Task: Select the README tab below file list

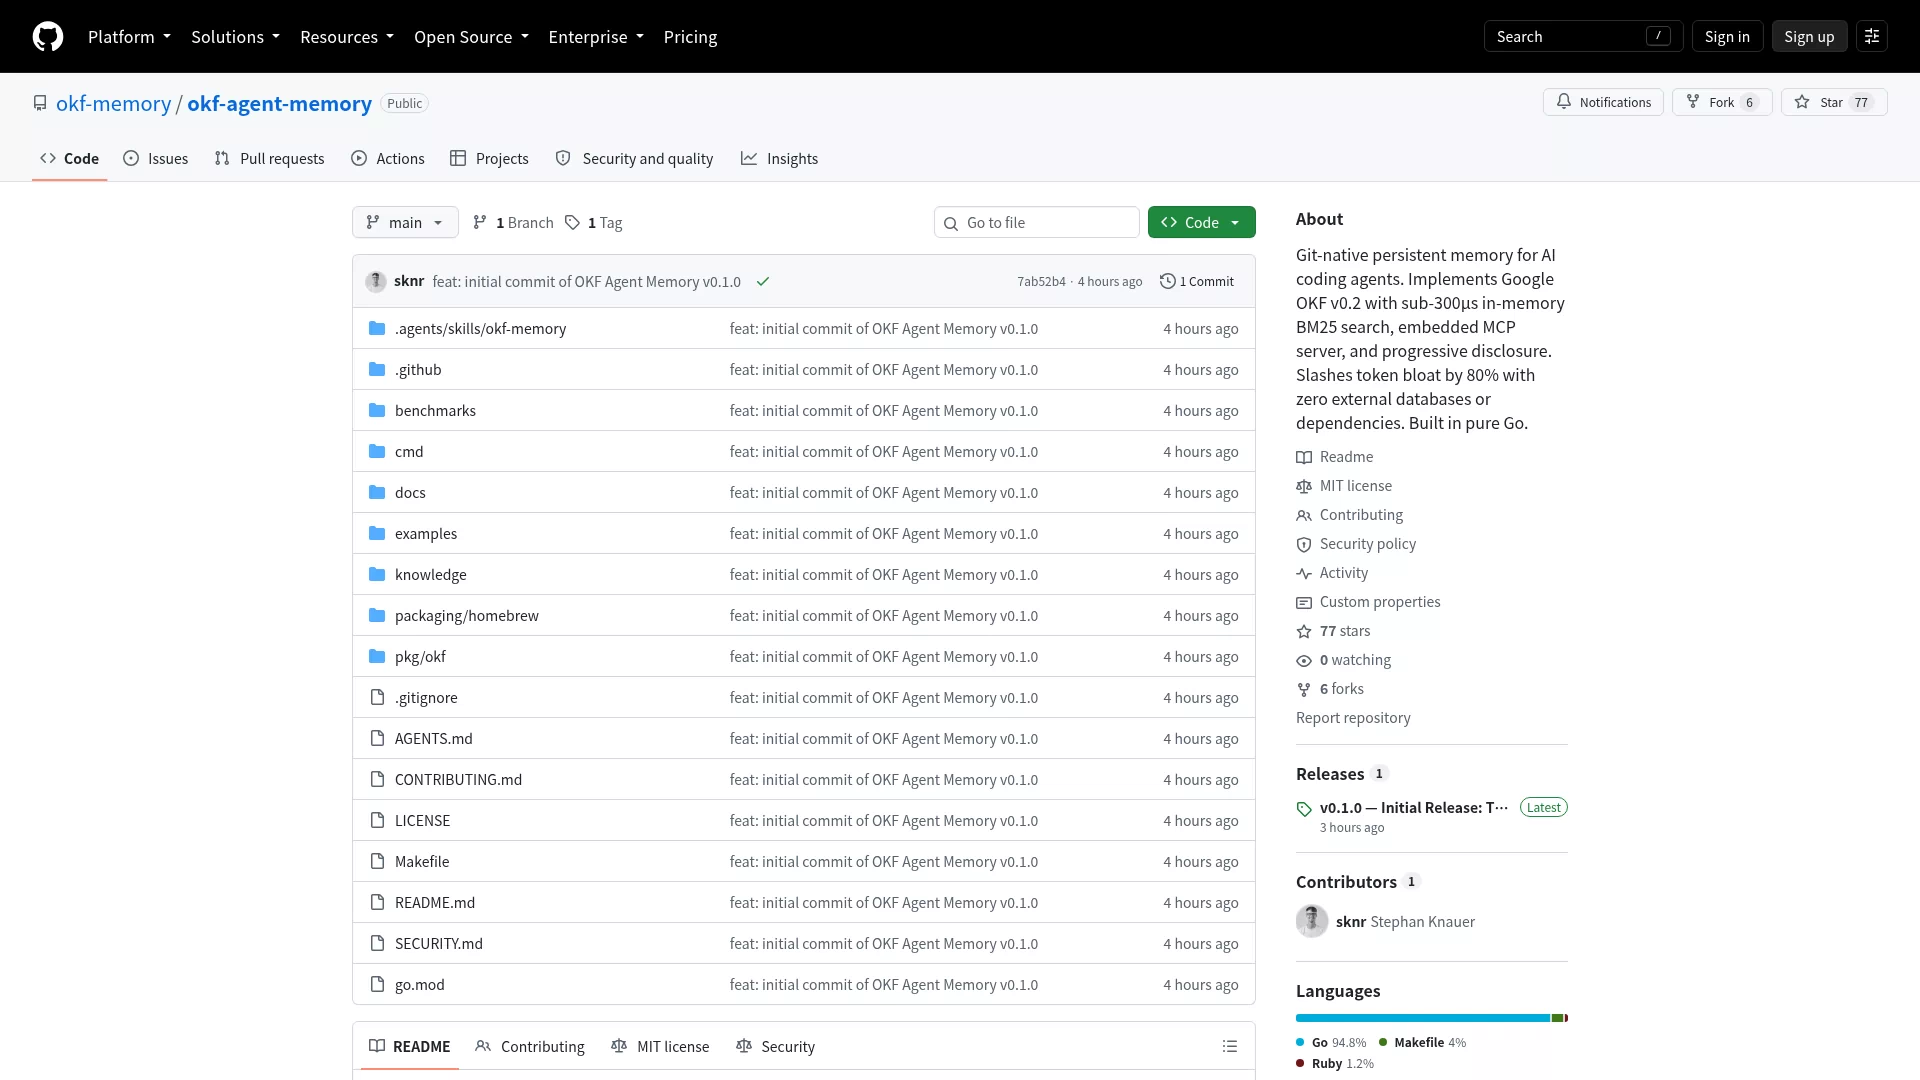Action: click(x=410, y=1046)
